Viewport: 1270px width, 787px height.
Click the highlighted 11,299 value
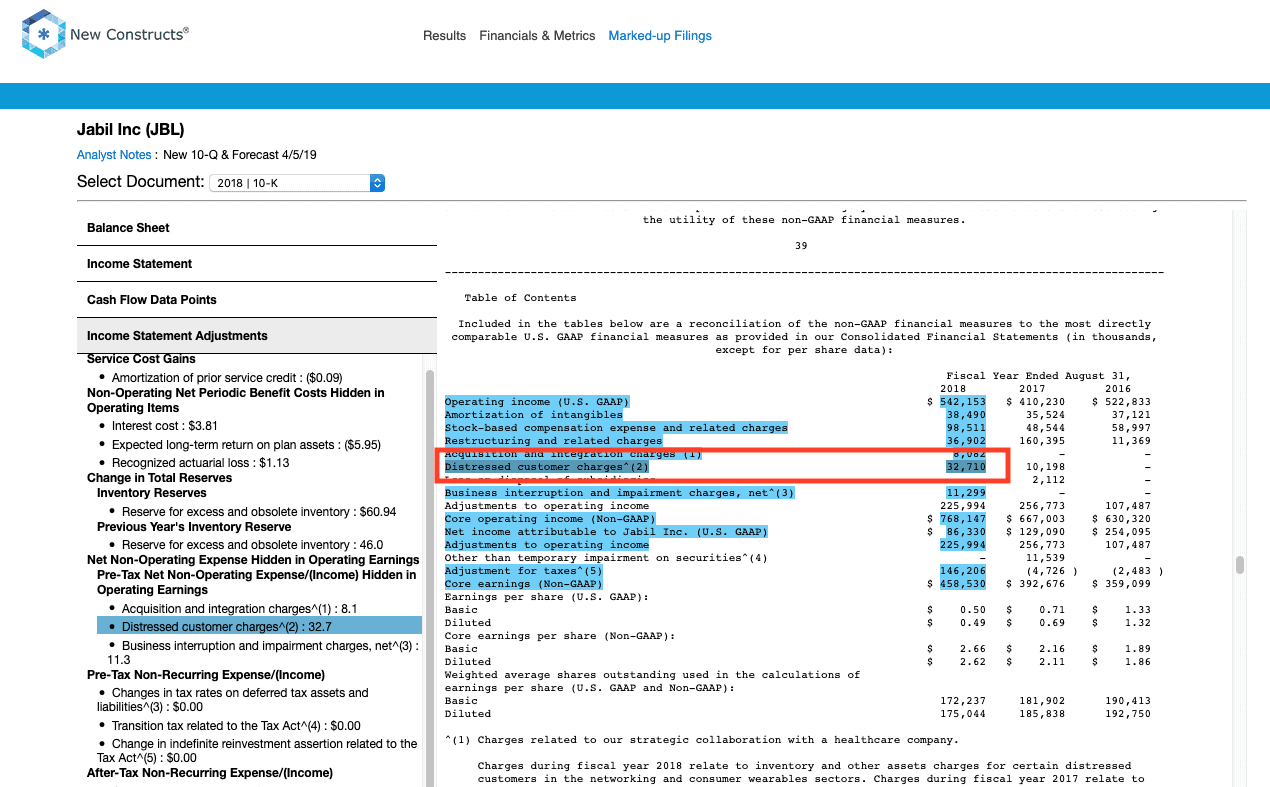(966, 493)
